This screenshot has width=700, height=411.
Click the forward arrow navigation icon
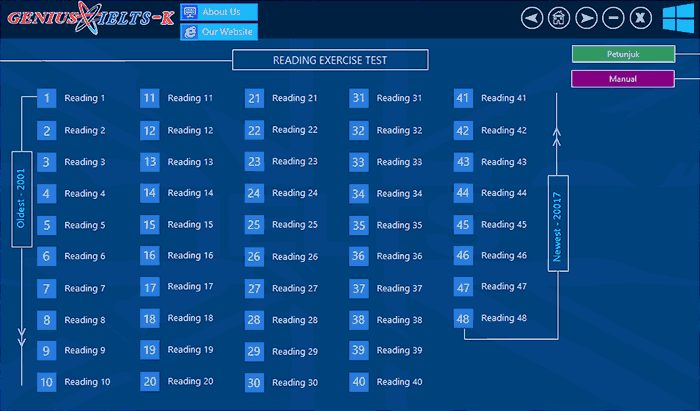coord(587,18)
